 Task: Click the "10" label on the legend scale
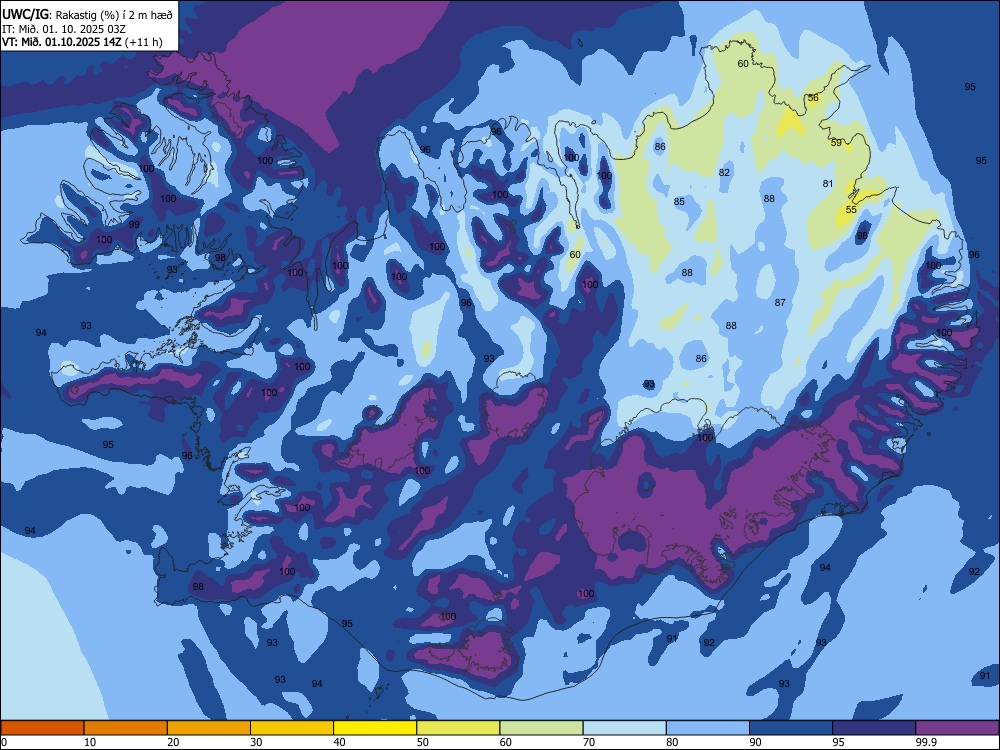pyautogui.click(x=90, y=742)
